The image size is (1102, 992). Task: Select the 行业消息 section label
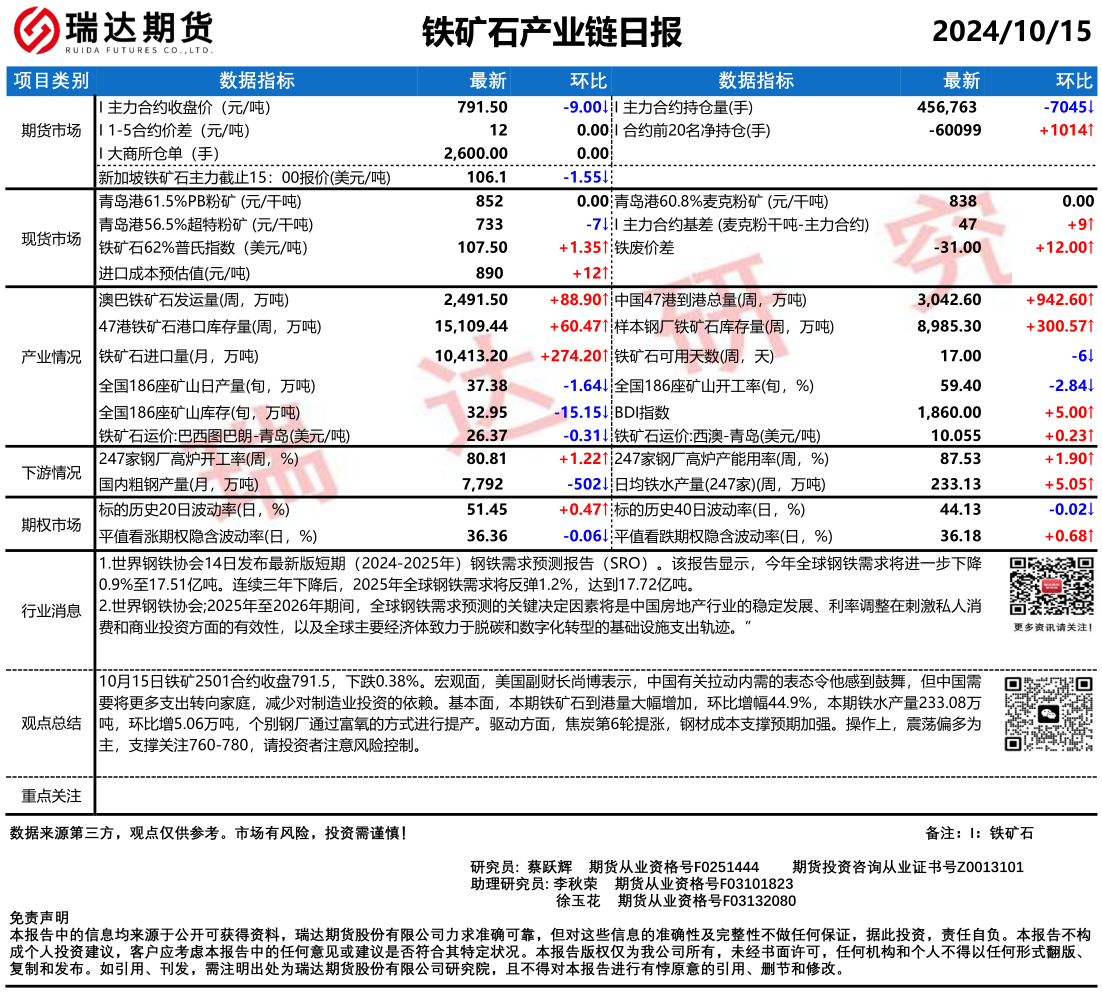click(x=52, y=610)
